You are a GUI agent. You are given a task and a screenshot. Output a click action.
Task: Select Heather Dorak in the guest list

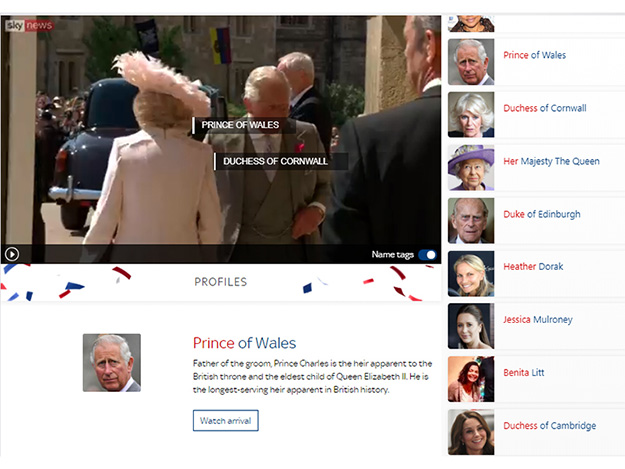tap(533, 267)
